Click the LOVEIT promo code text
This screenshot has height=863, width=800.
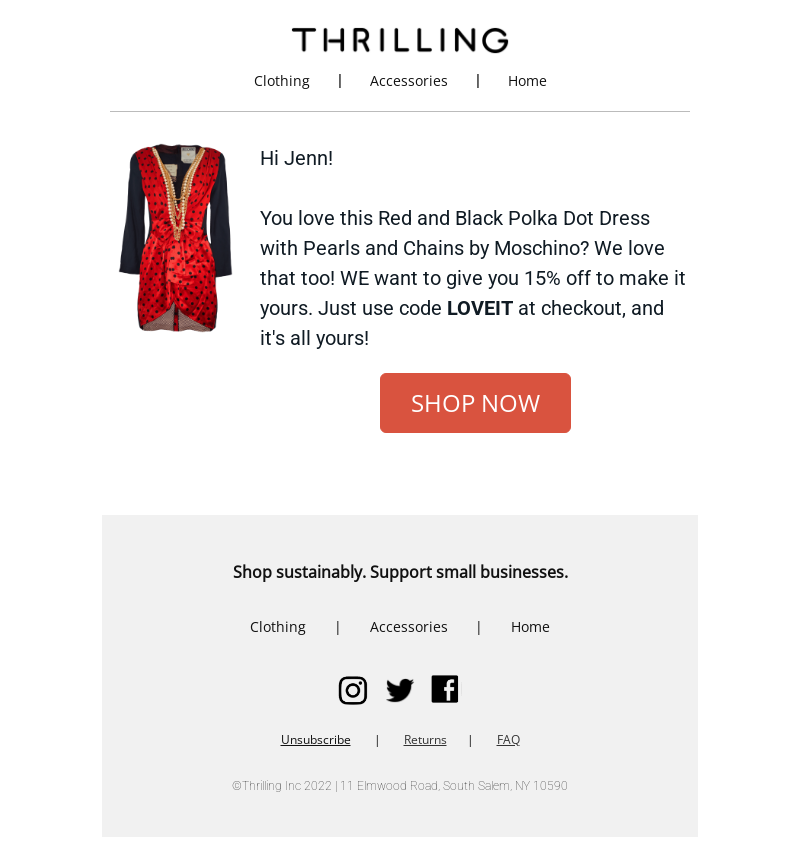480,308
